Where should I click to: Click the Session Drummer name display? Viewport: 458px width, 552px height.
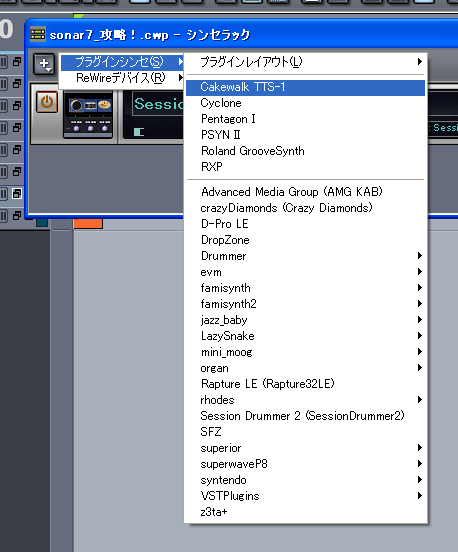pos(158,104)
